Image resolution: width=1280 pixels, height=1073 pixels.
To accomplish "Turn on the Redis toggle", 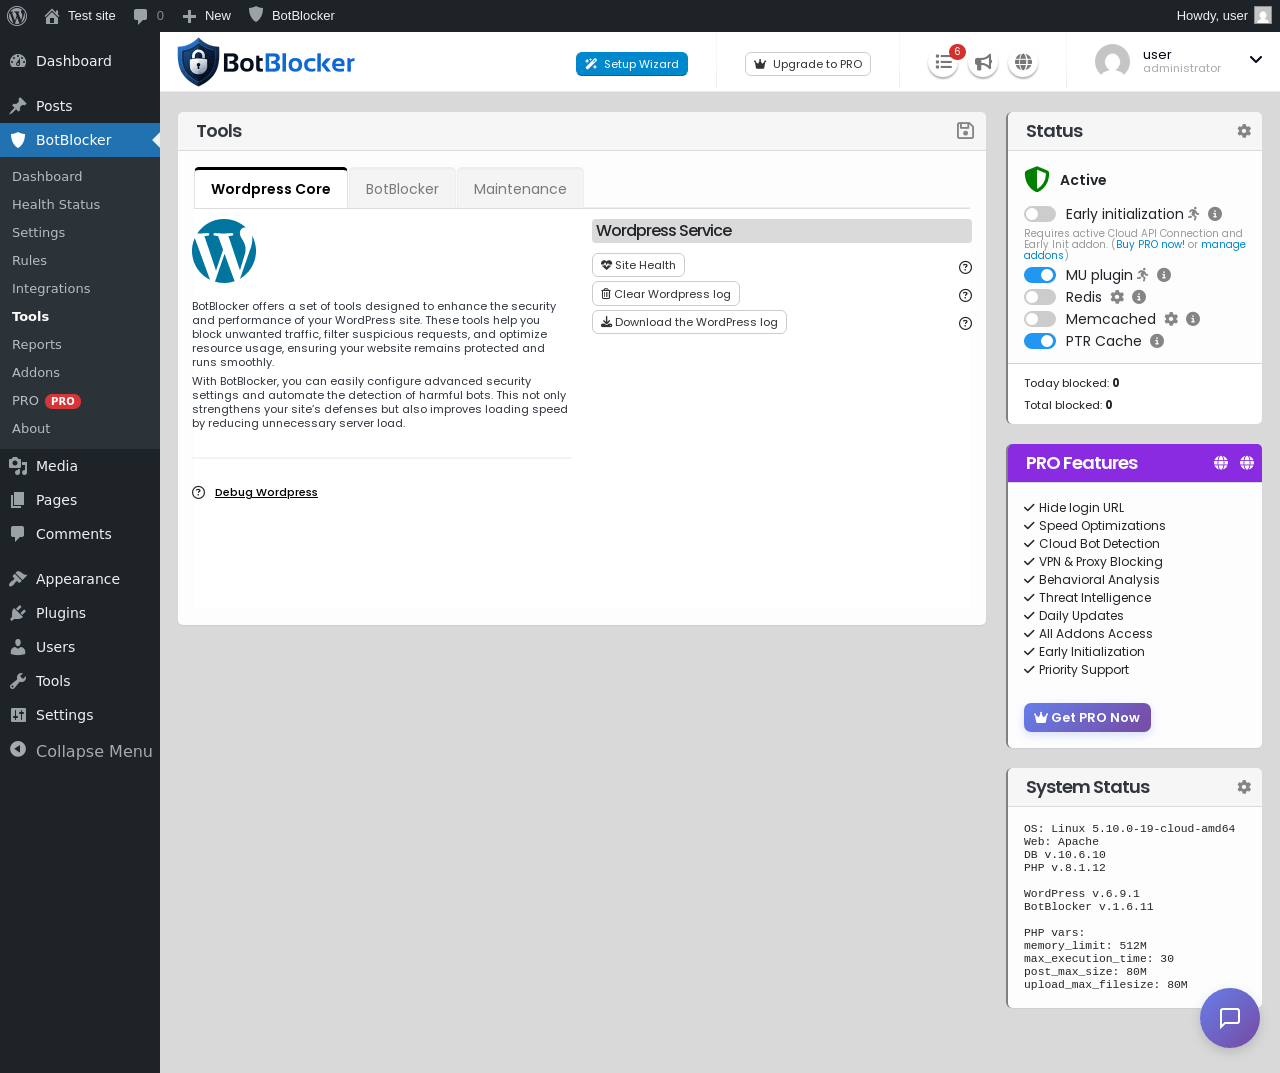I will tap(1040, 297).
